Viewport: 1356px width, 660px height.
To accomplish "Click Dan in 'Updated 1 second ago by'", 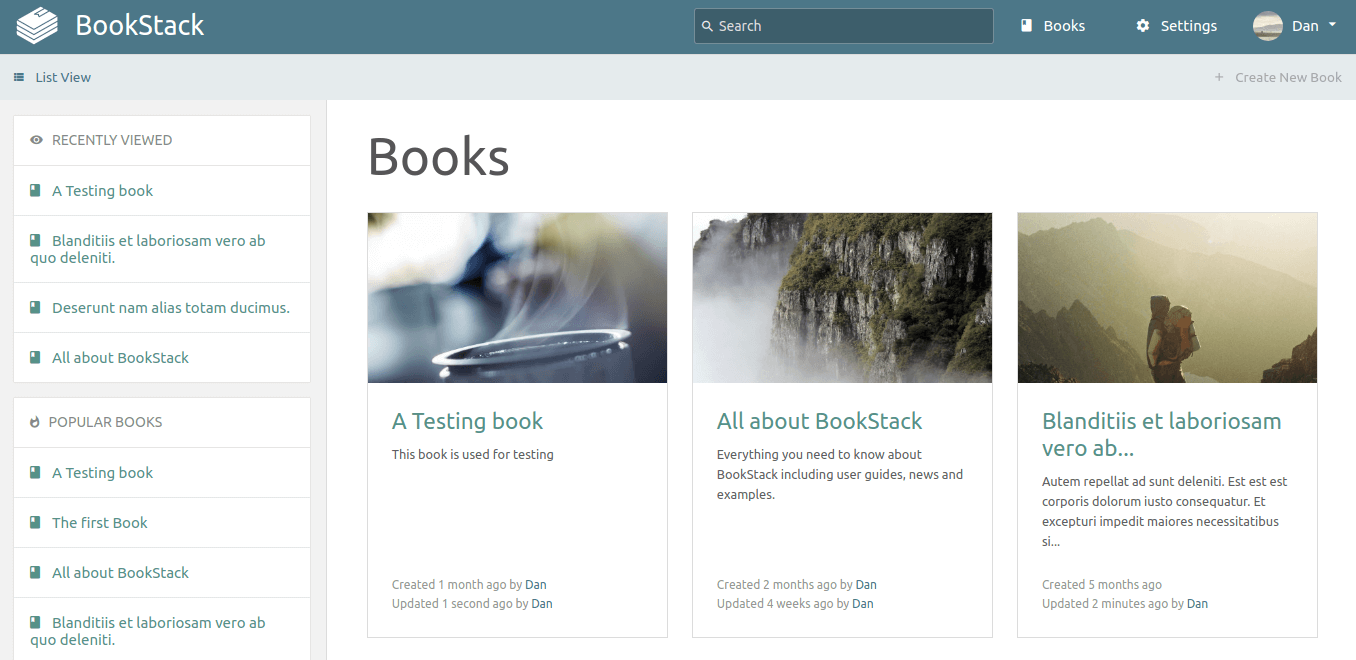I will tap(542, 603).
